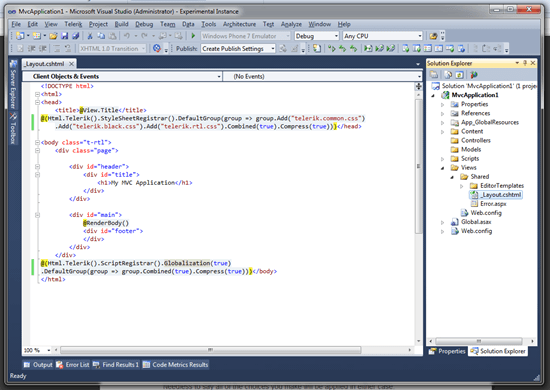Image resolution: width=550 pixels, height=390 pixels.
Task: Click the Undo arrow icon
Action: [127, 36]
